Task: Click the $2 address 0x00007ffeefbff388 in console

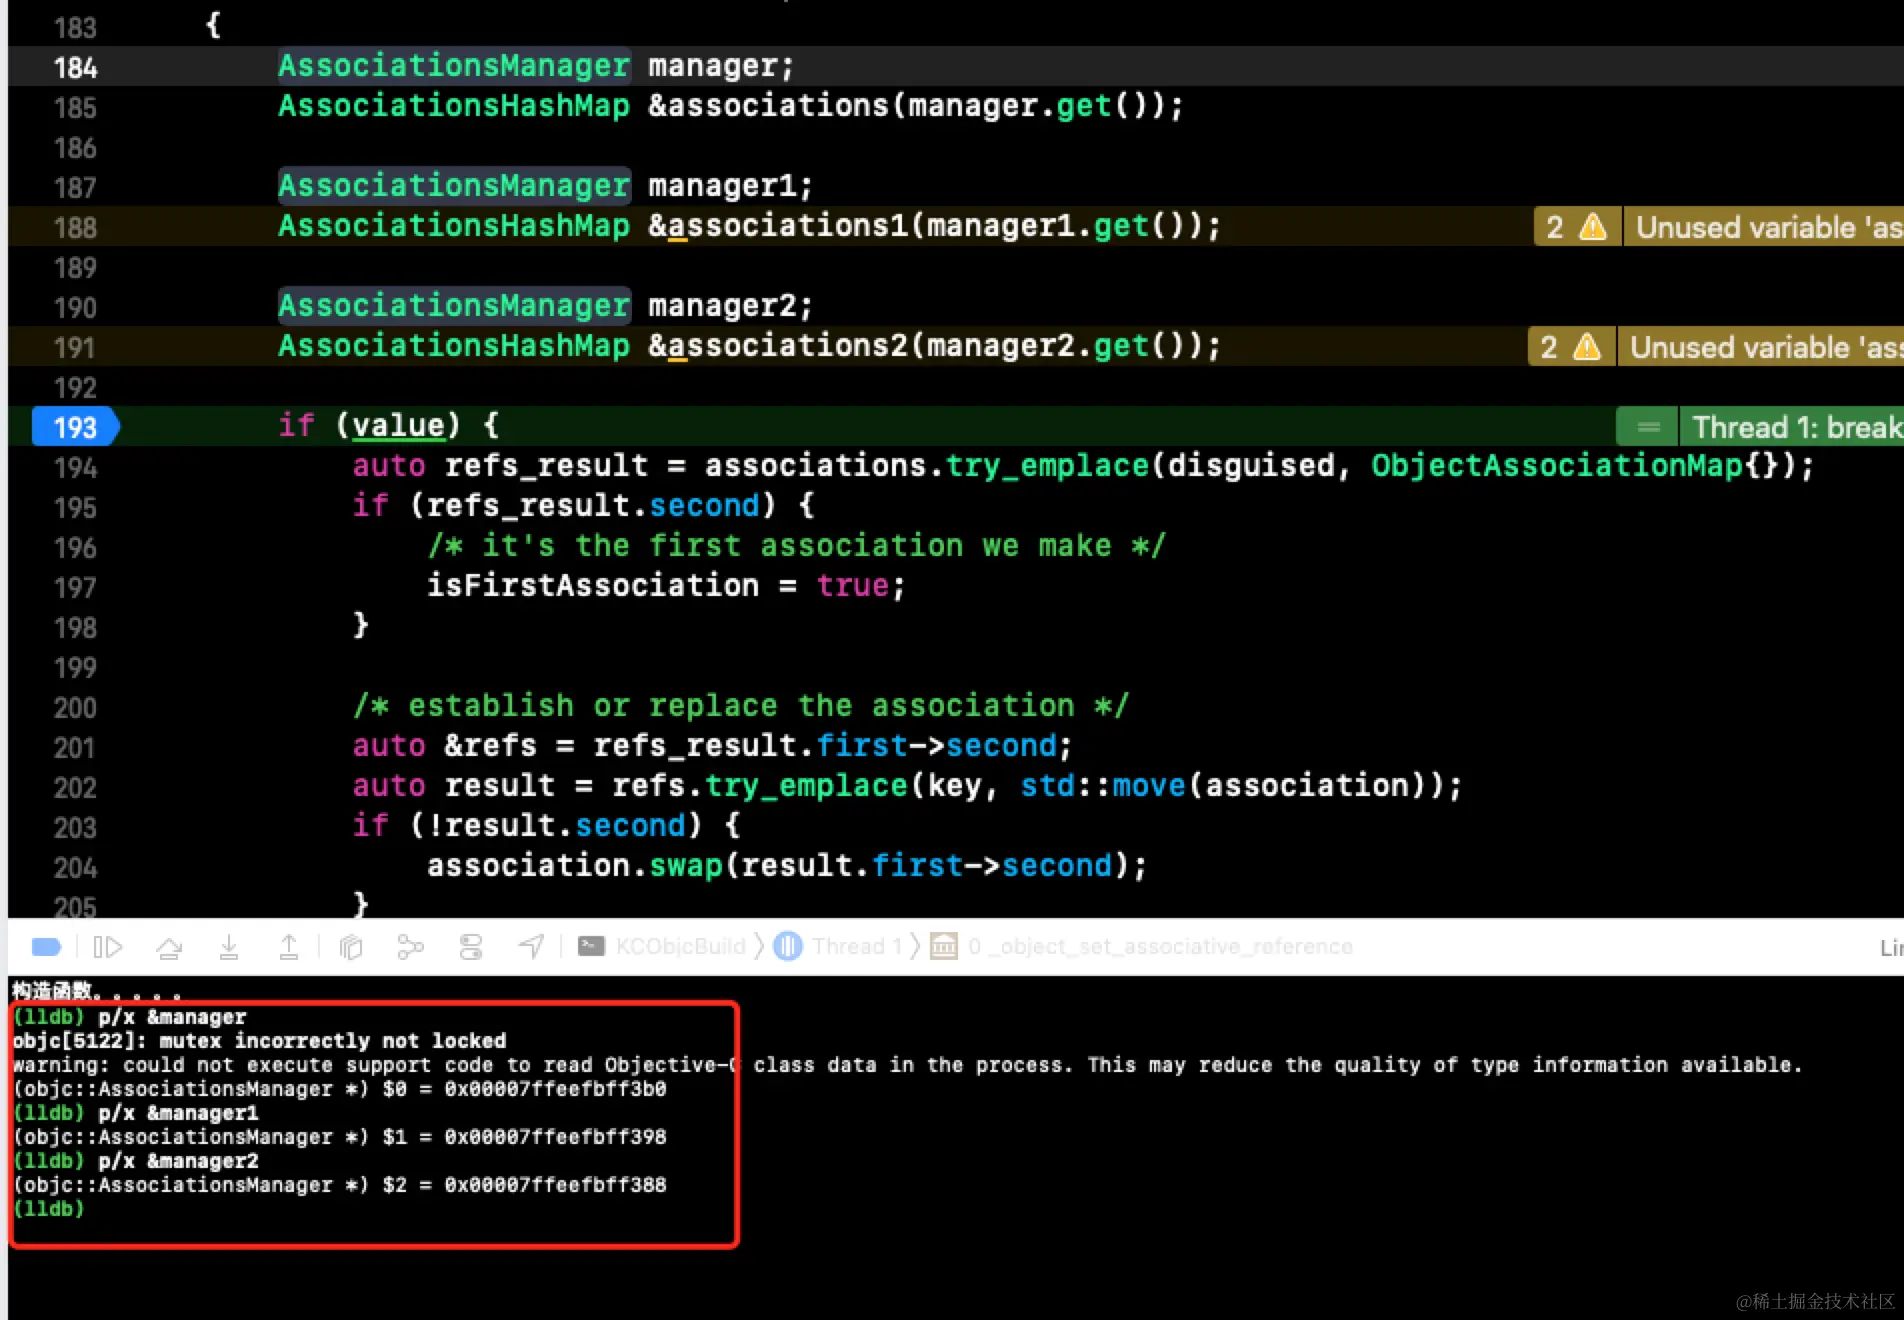Action: tap(555, 1185)
